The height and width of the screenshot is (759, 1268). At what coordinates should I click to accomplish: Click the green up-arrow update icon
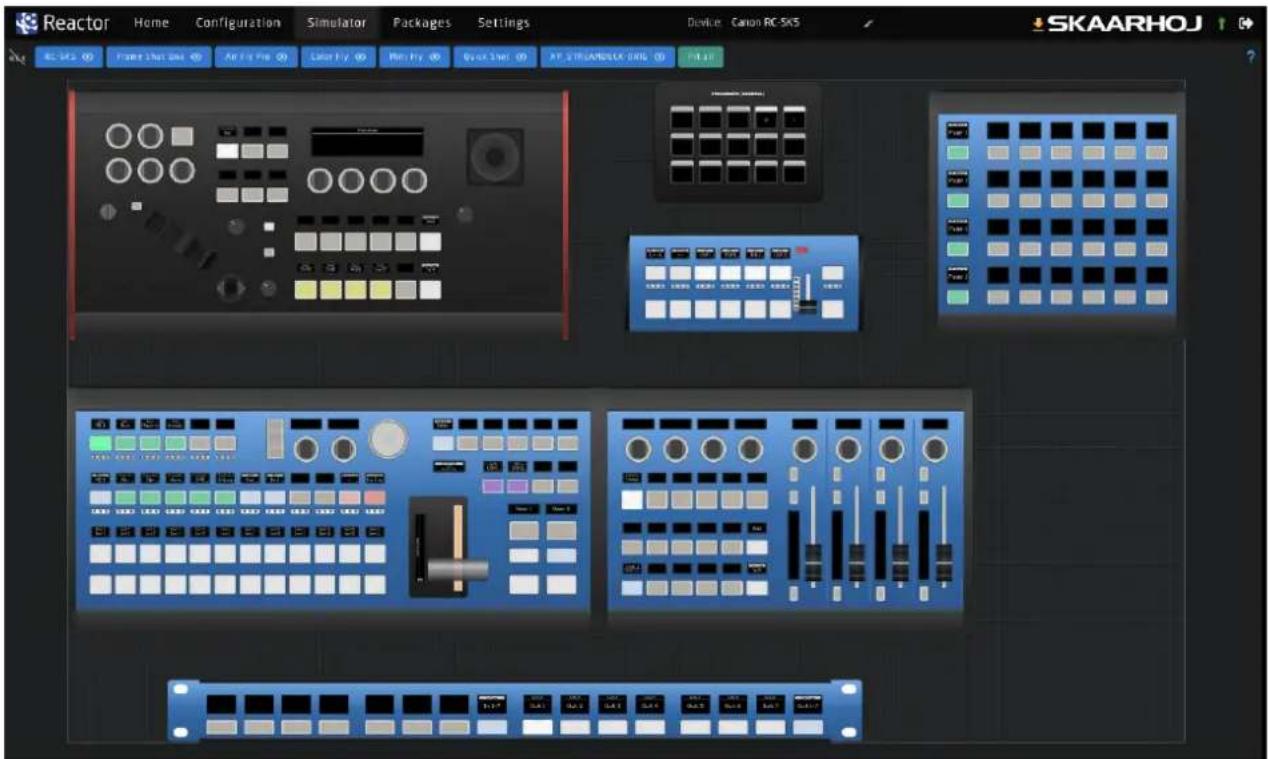(x=1221, y=23)
